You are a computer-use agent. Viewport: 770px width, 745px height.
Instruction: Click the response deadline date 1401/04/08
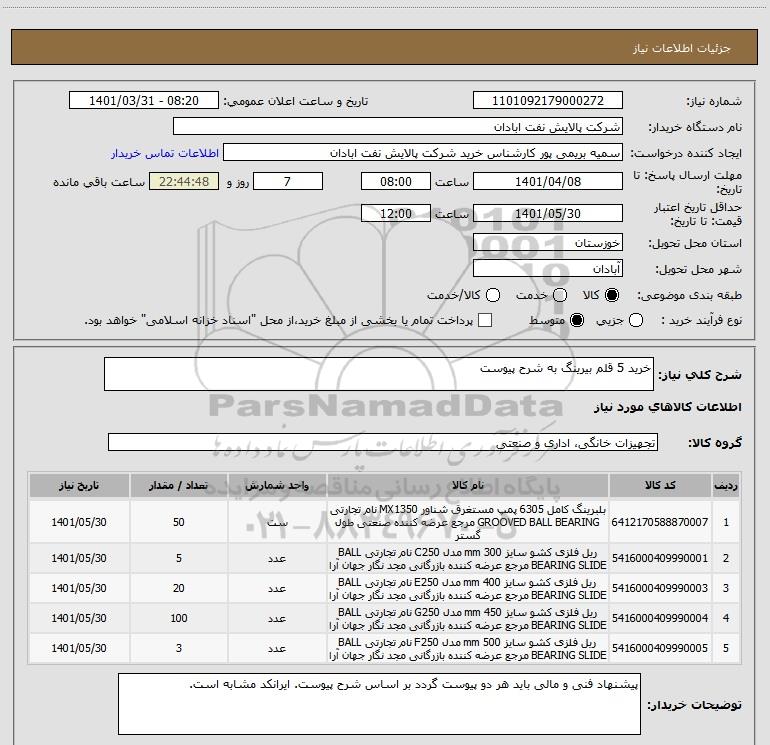pos(548,181)
